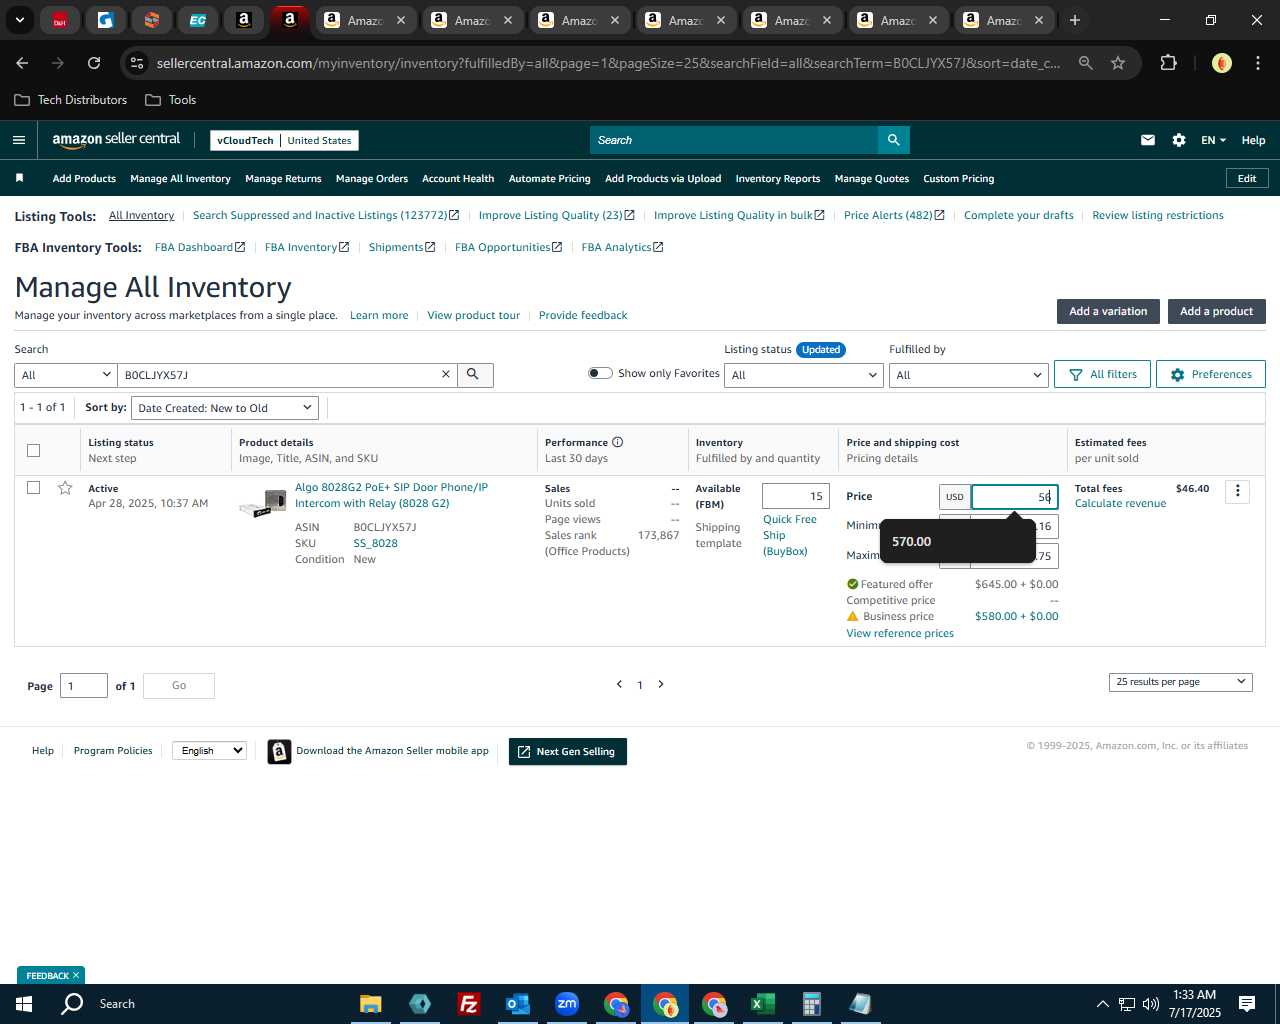Click View reference prices link
This screenshot has height=1024, width=1280.
[x=900, y=633]
